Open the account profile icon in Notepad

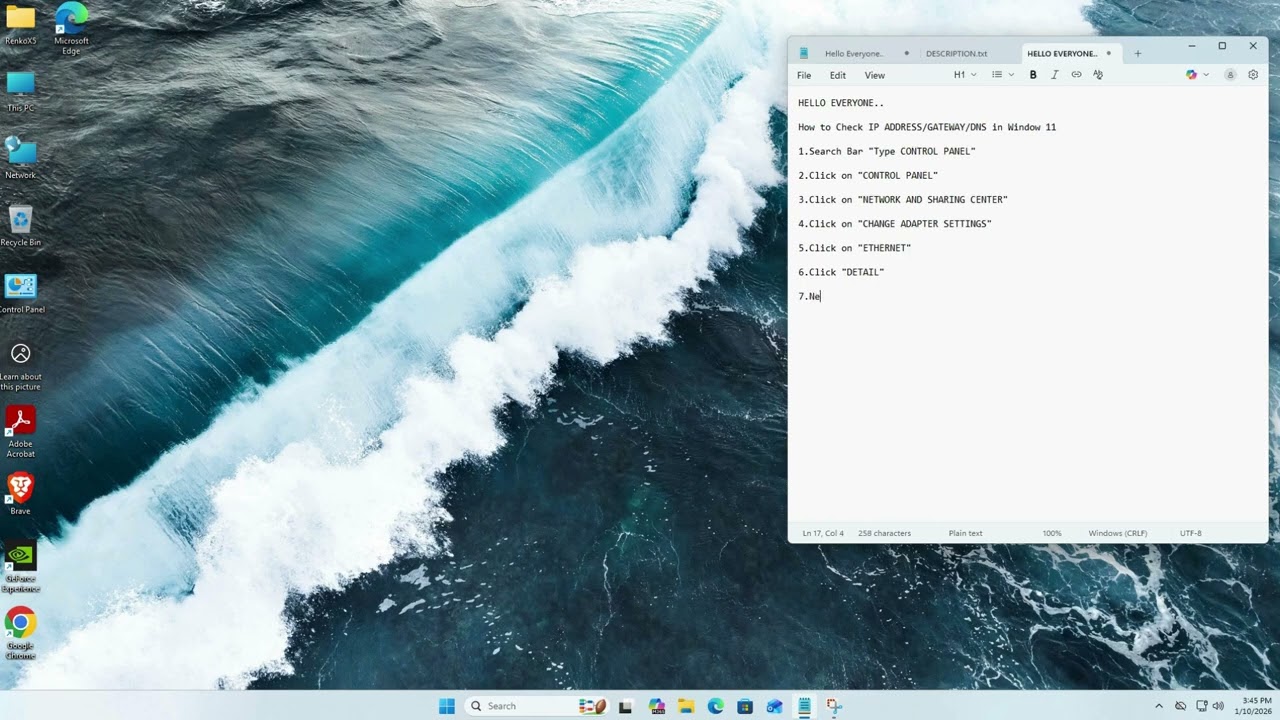1230,75
